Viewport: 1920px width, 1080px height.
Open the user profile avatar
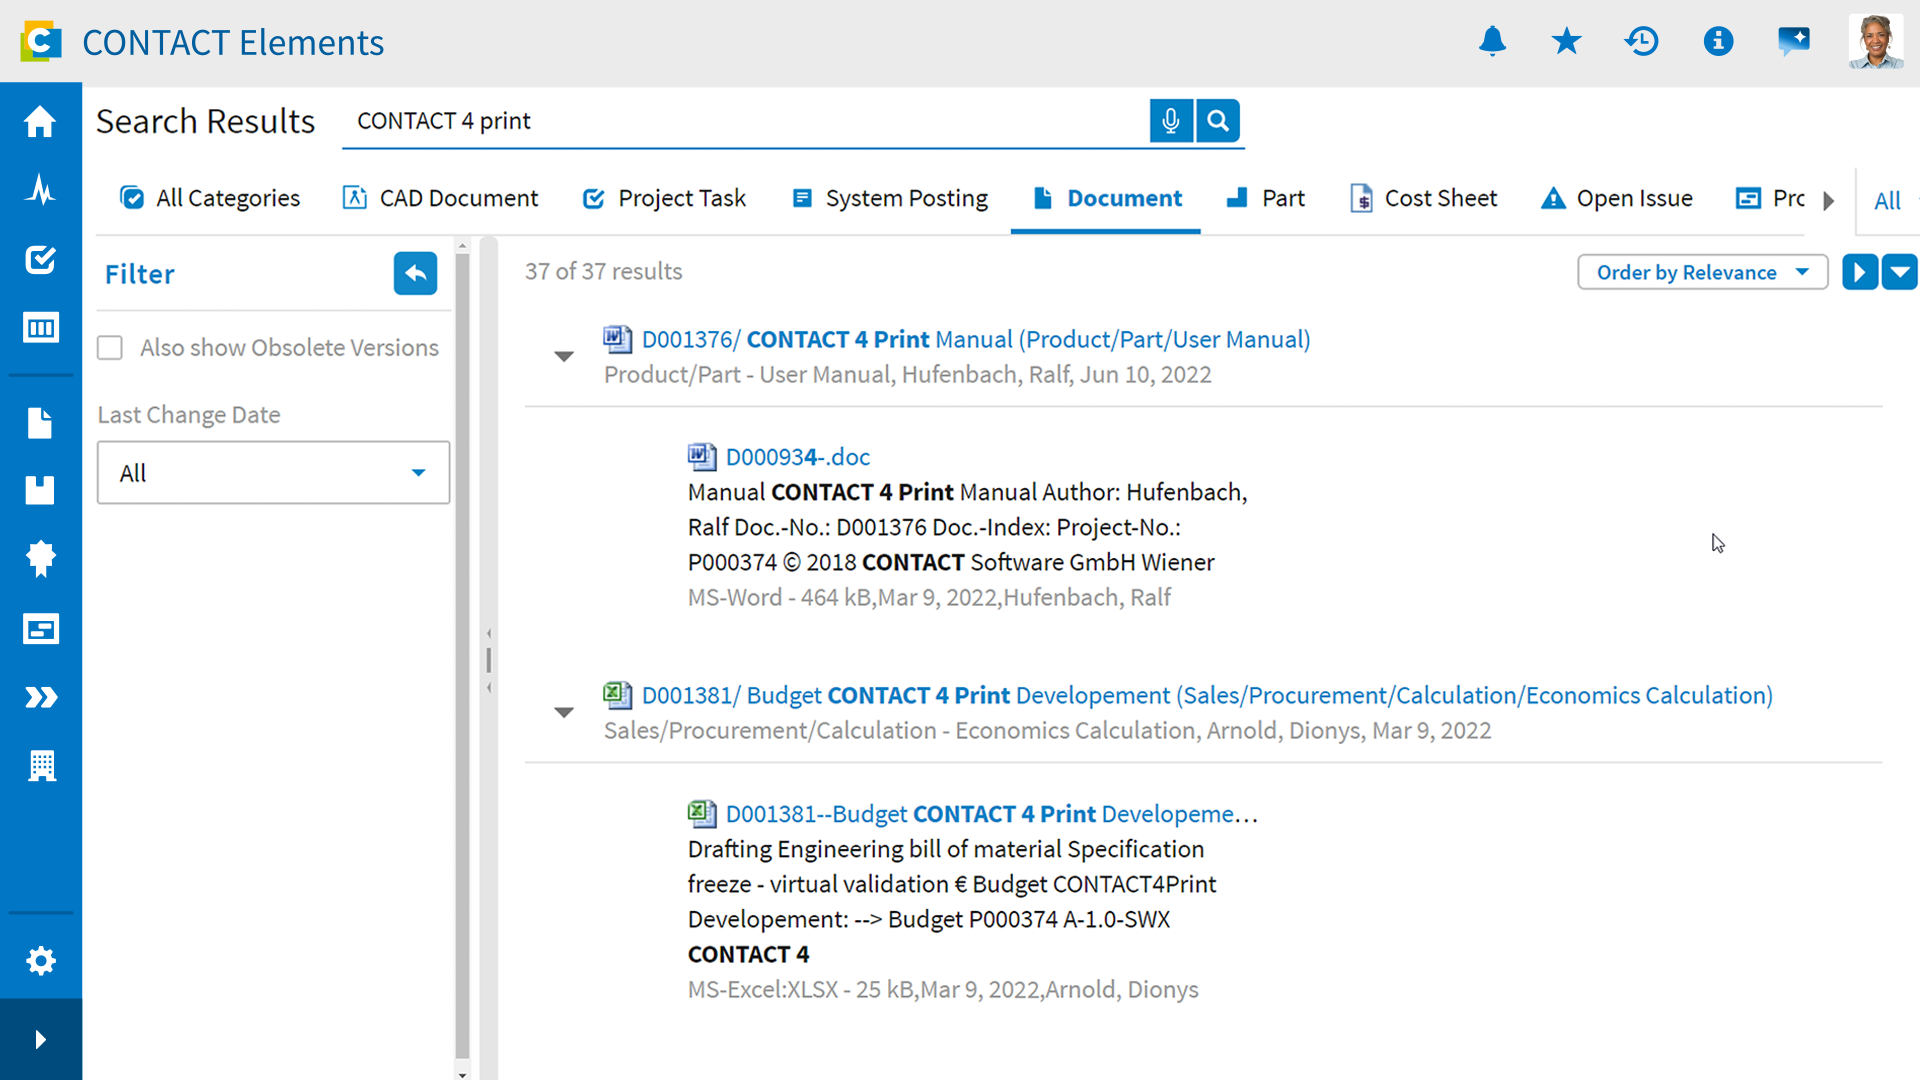point(1875,42)
